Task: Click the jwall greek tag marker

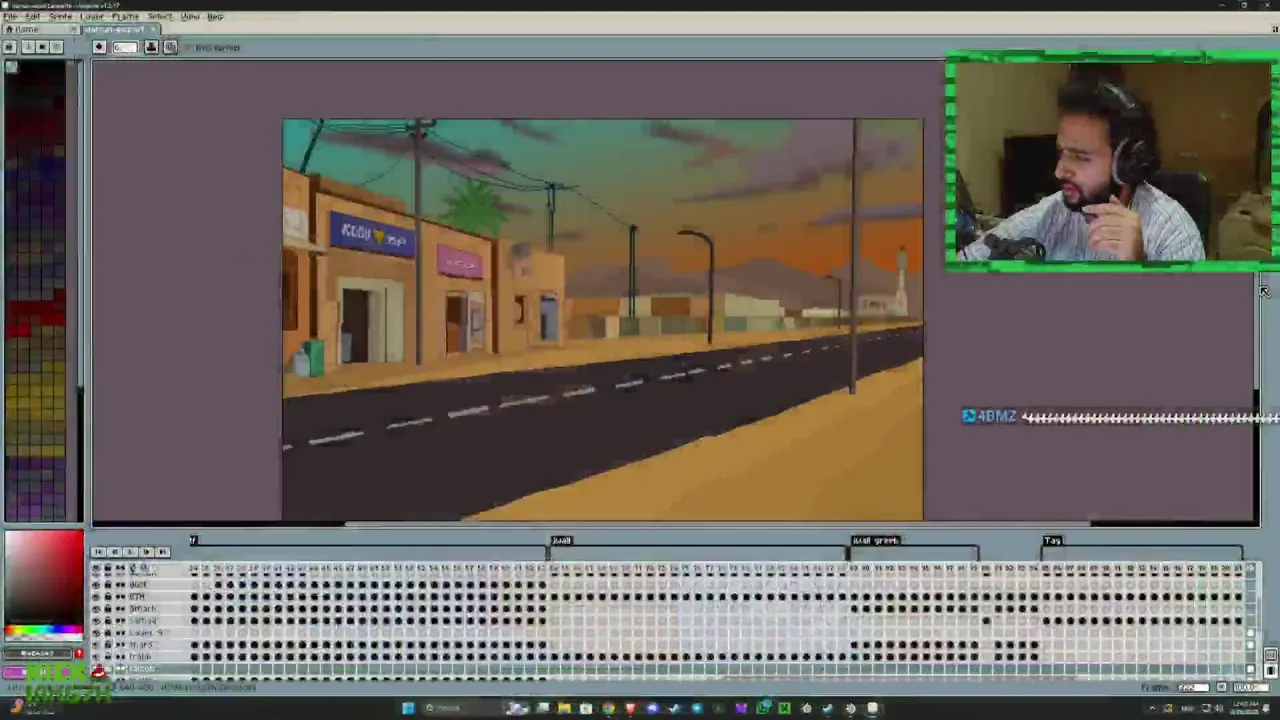Action: coord(876,541)
